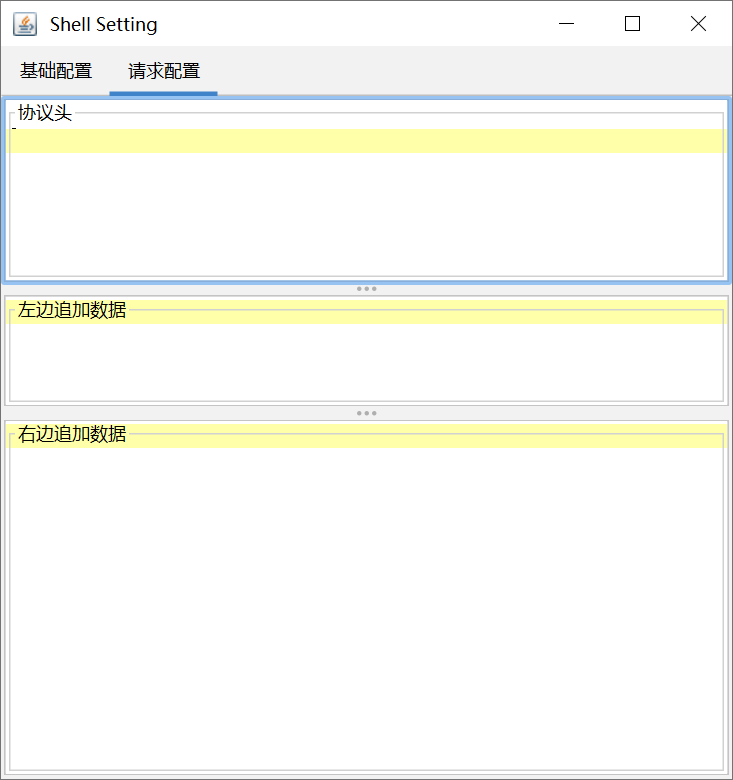The width and height of the screenshot is (733, 780).
Task: Click the 左边追加数据 panel title label
Action: pyautogui.click(x=72, y=310)
